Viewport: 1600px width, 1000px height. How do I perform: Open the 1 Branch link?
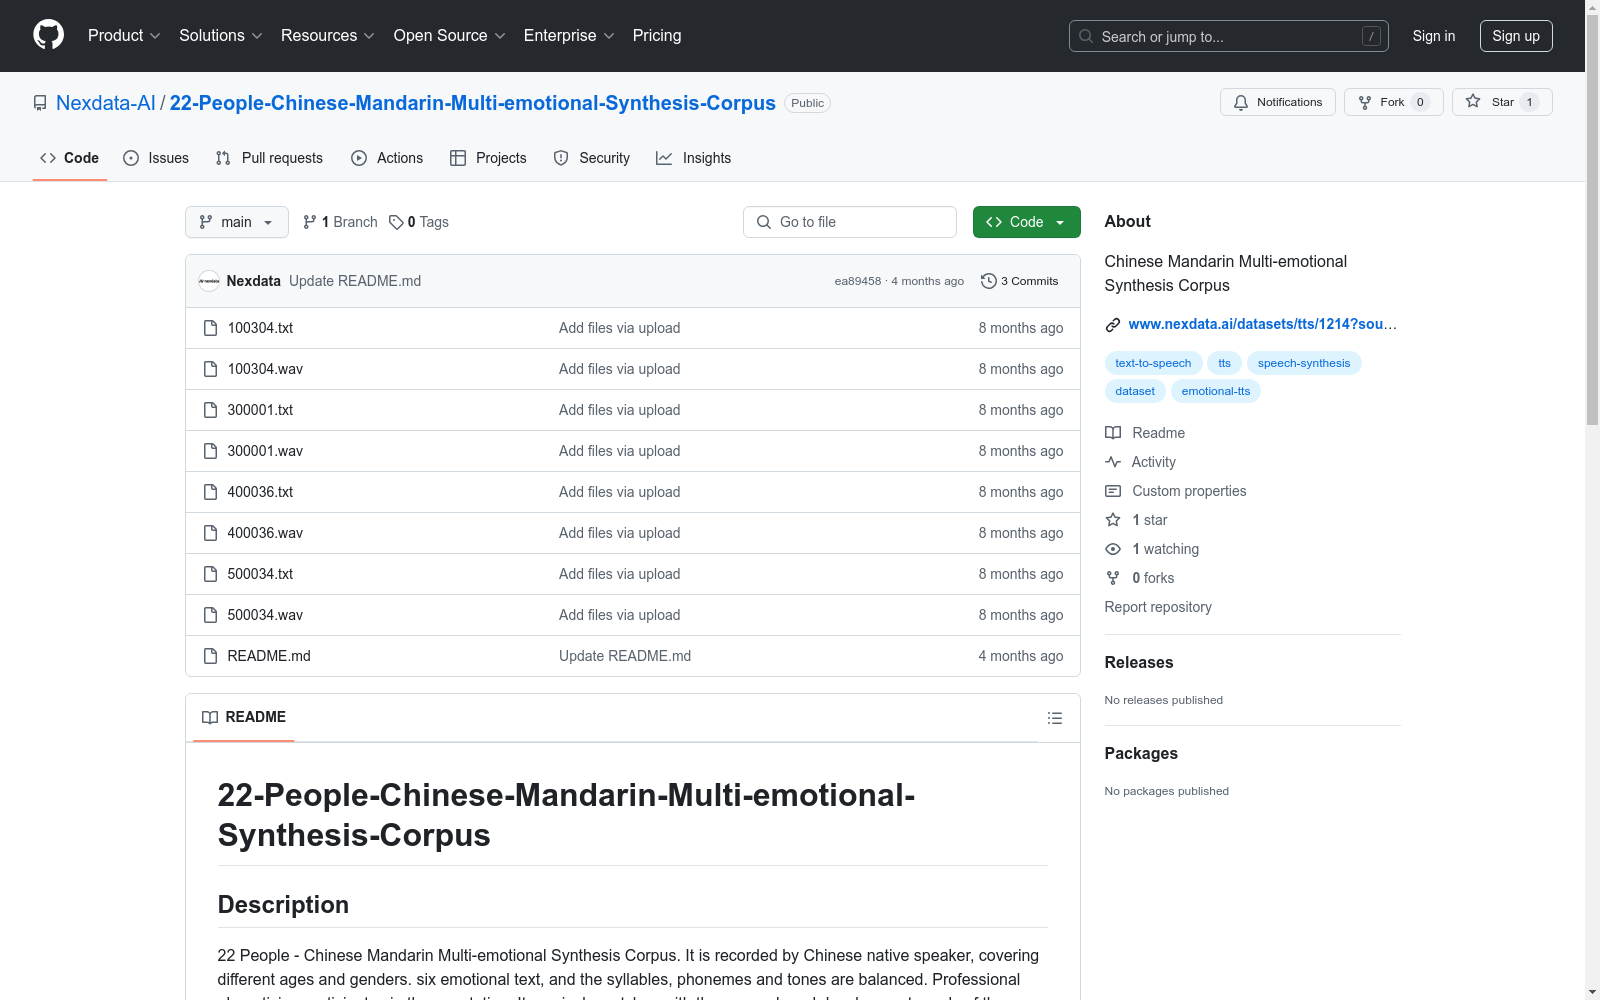(x=340, y=222)
